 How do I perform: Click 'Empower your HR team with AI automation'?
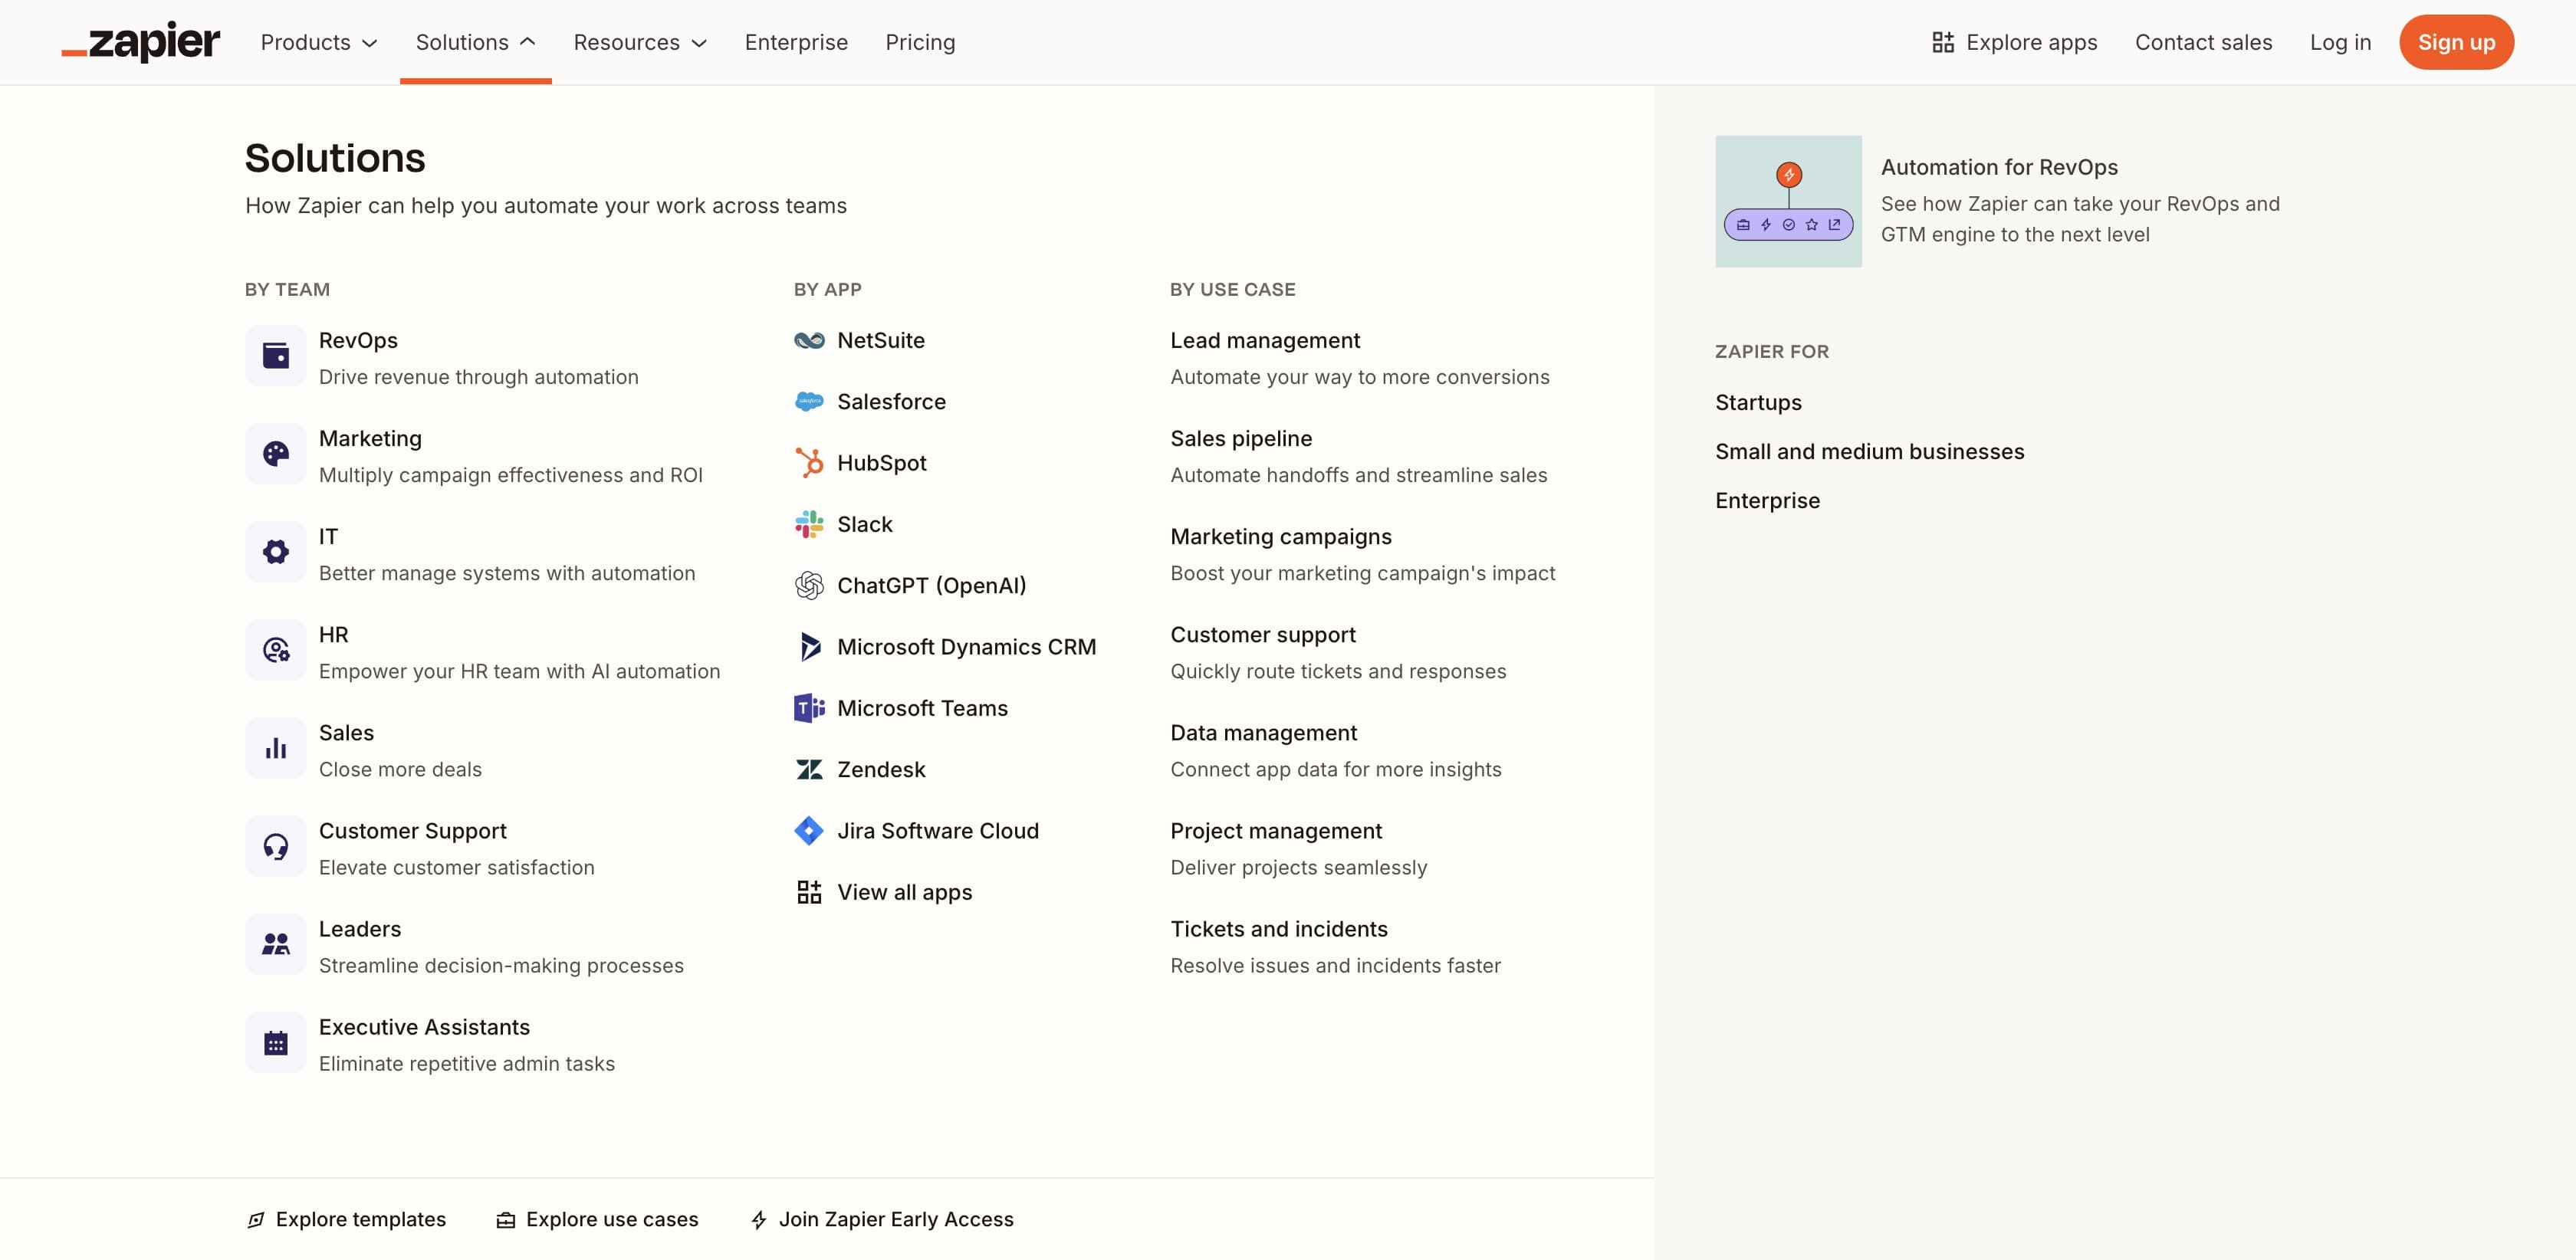[519, 671]
